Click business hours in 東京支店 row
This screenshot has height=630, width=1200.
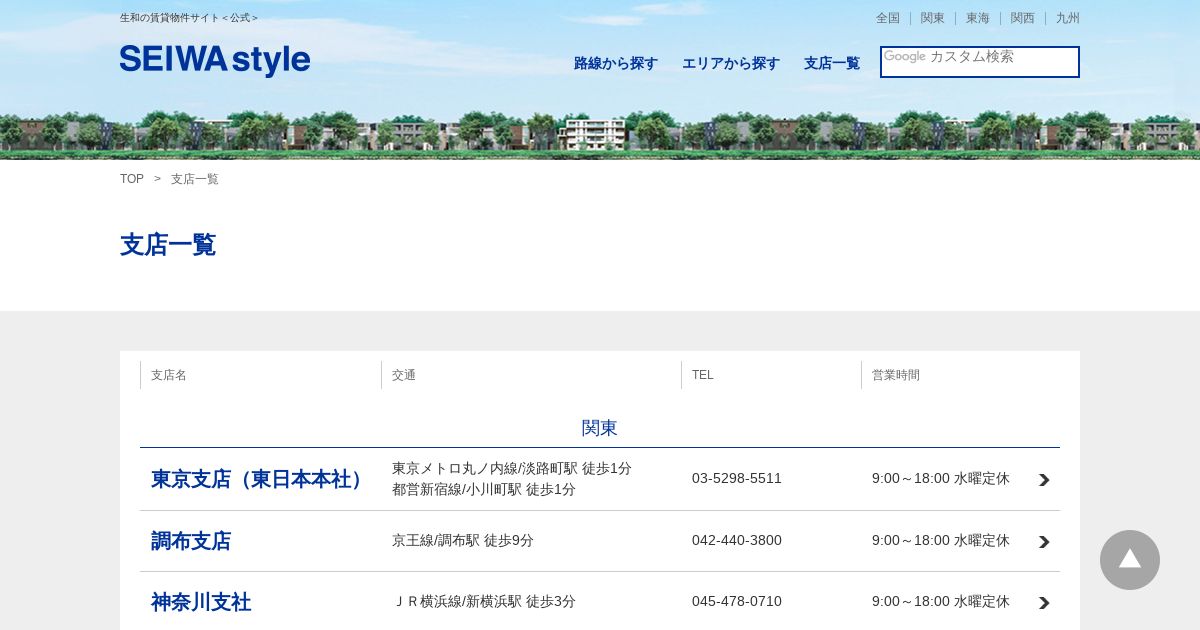click(x=941, y=478)
